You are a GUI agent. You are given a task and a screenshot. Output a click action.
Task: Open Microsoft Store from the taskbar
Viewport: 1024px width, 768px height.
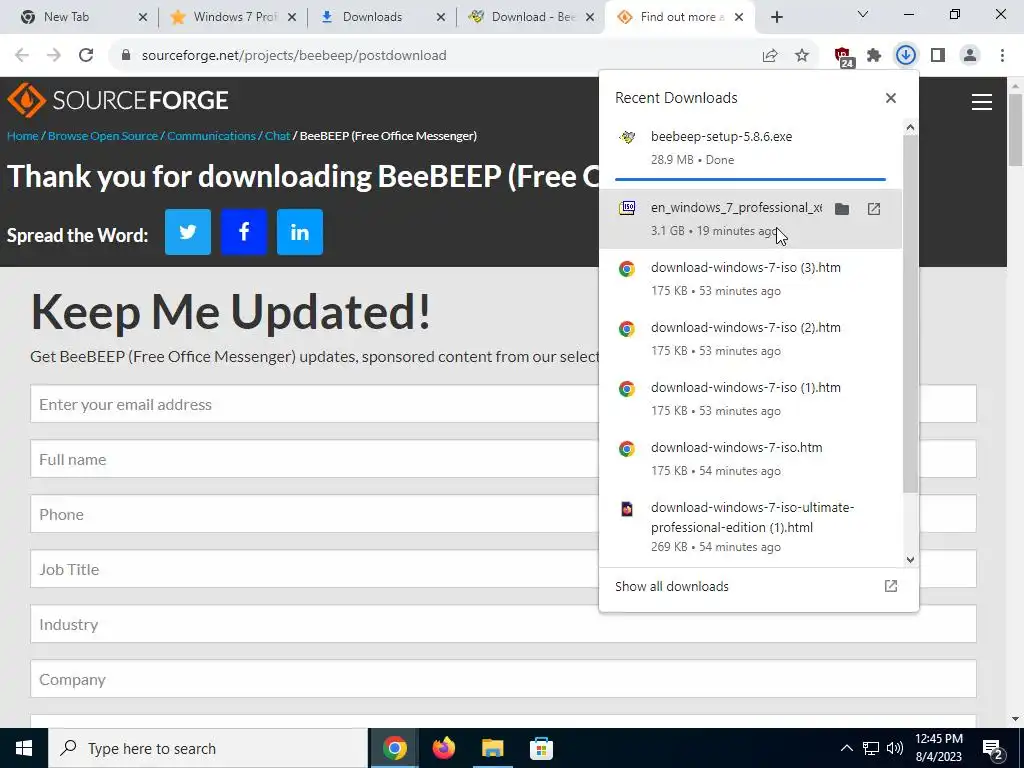point(541,748)
